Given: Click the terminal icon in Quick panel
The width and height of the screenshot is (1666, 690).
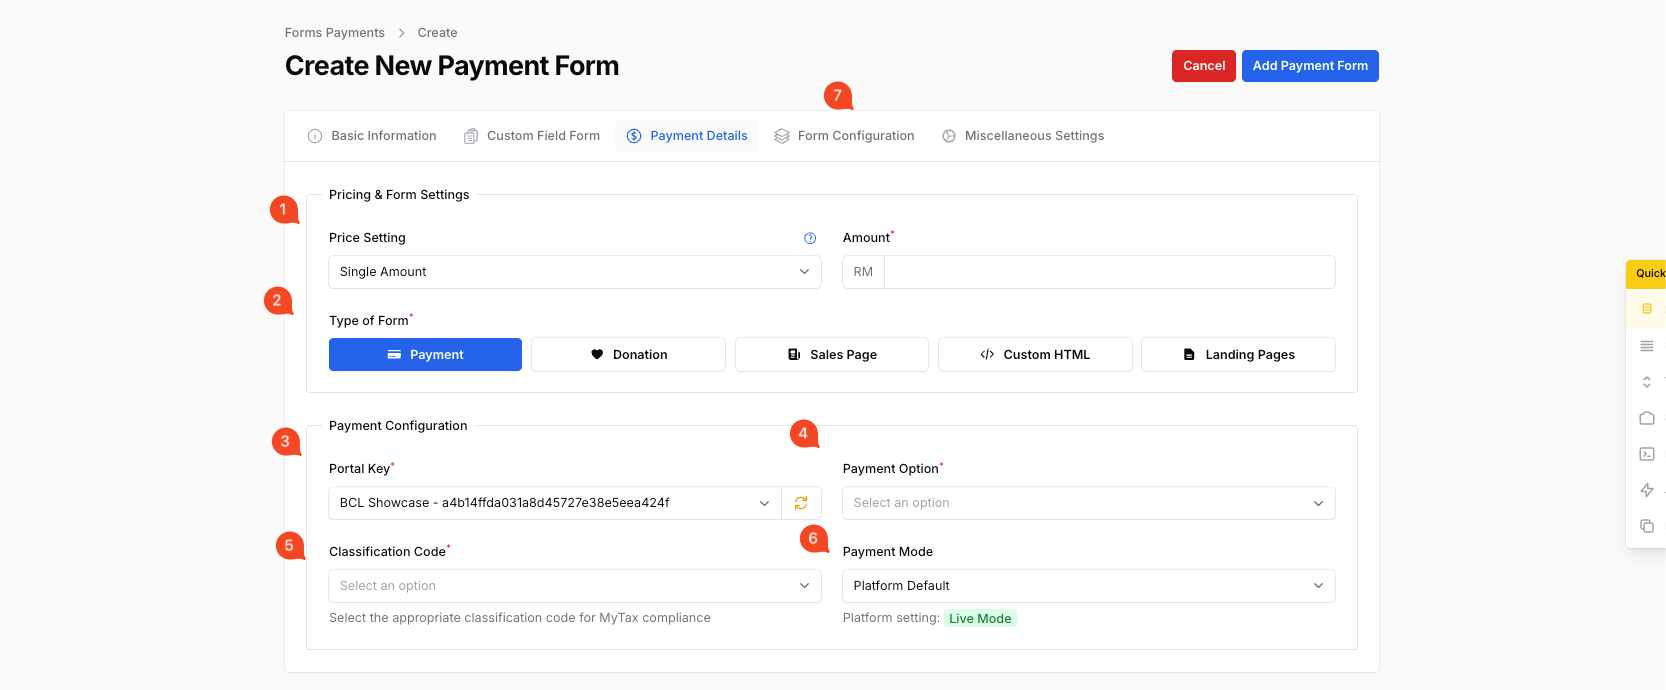Looking at the screenshot, I should 1646,454.
